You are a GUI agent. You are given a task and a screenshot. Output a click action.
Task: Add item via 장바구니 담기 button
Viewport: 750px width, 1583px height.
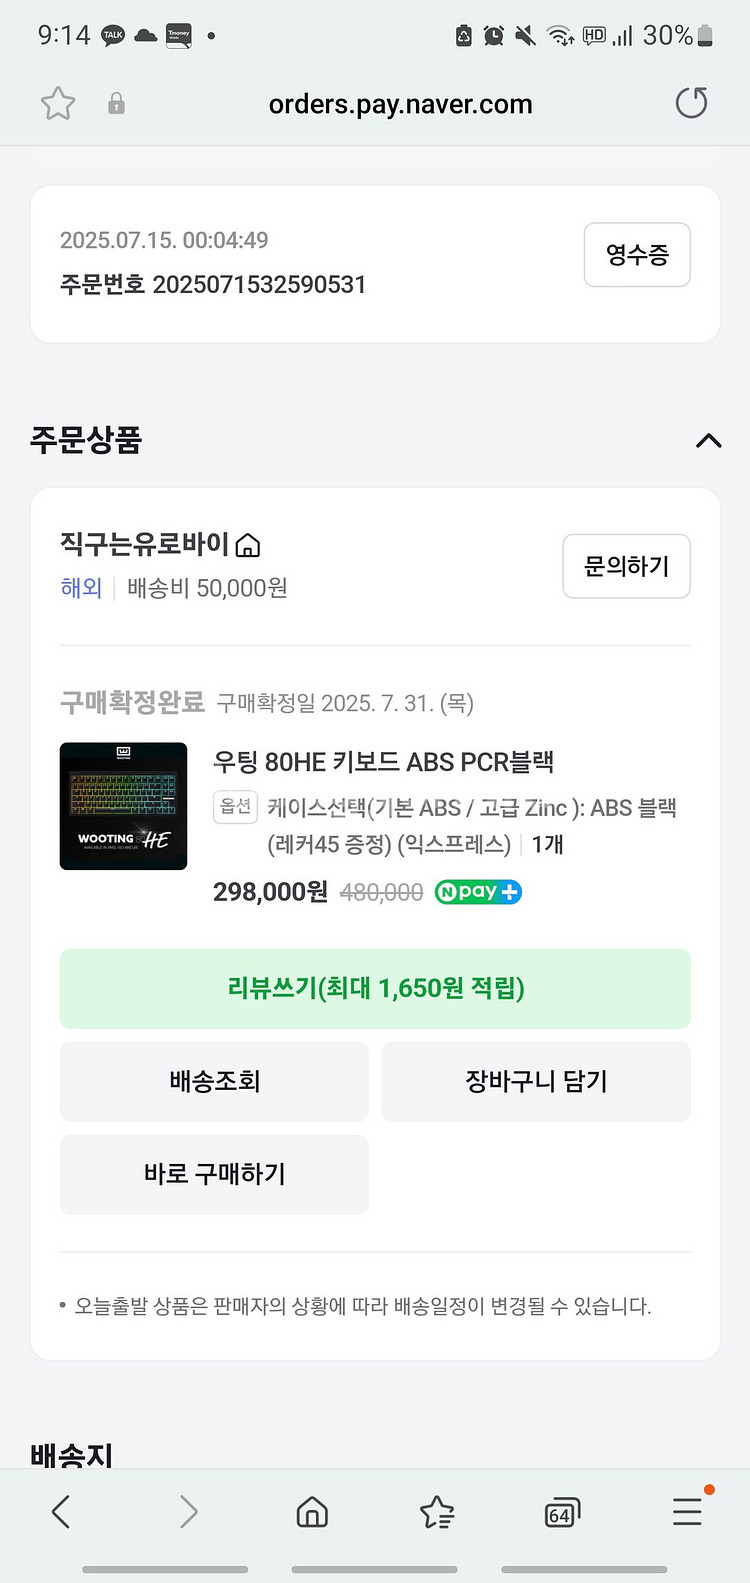[x=536, y=1081]
